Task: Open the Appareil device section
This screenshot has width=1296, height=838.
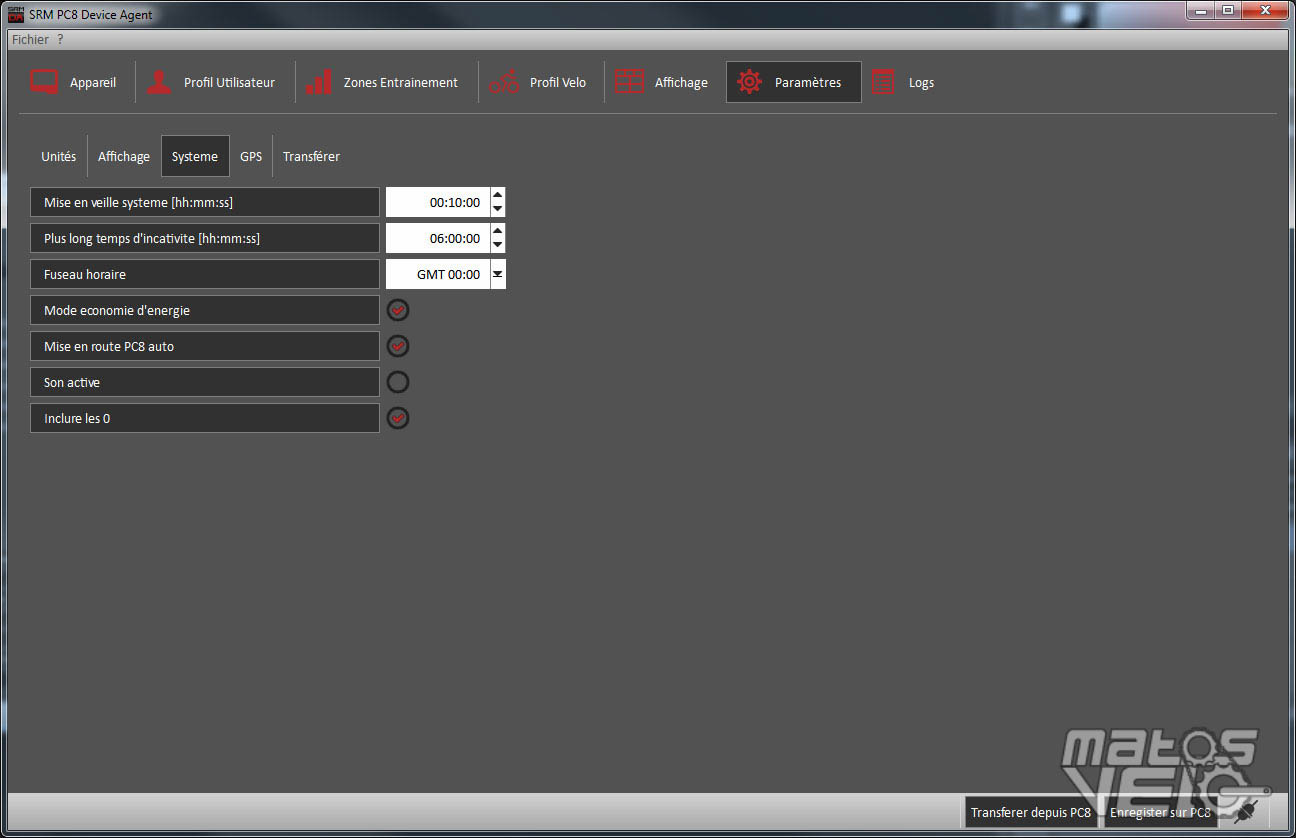Action: coord(73,82)
